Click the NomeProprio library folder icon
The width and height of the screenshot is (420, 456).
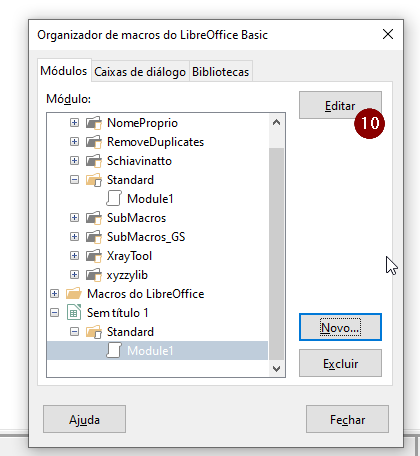coord(94,123)
